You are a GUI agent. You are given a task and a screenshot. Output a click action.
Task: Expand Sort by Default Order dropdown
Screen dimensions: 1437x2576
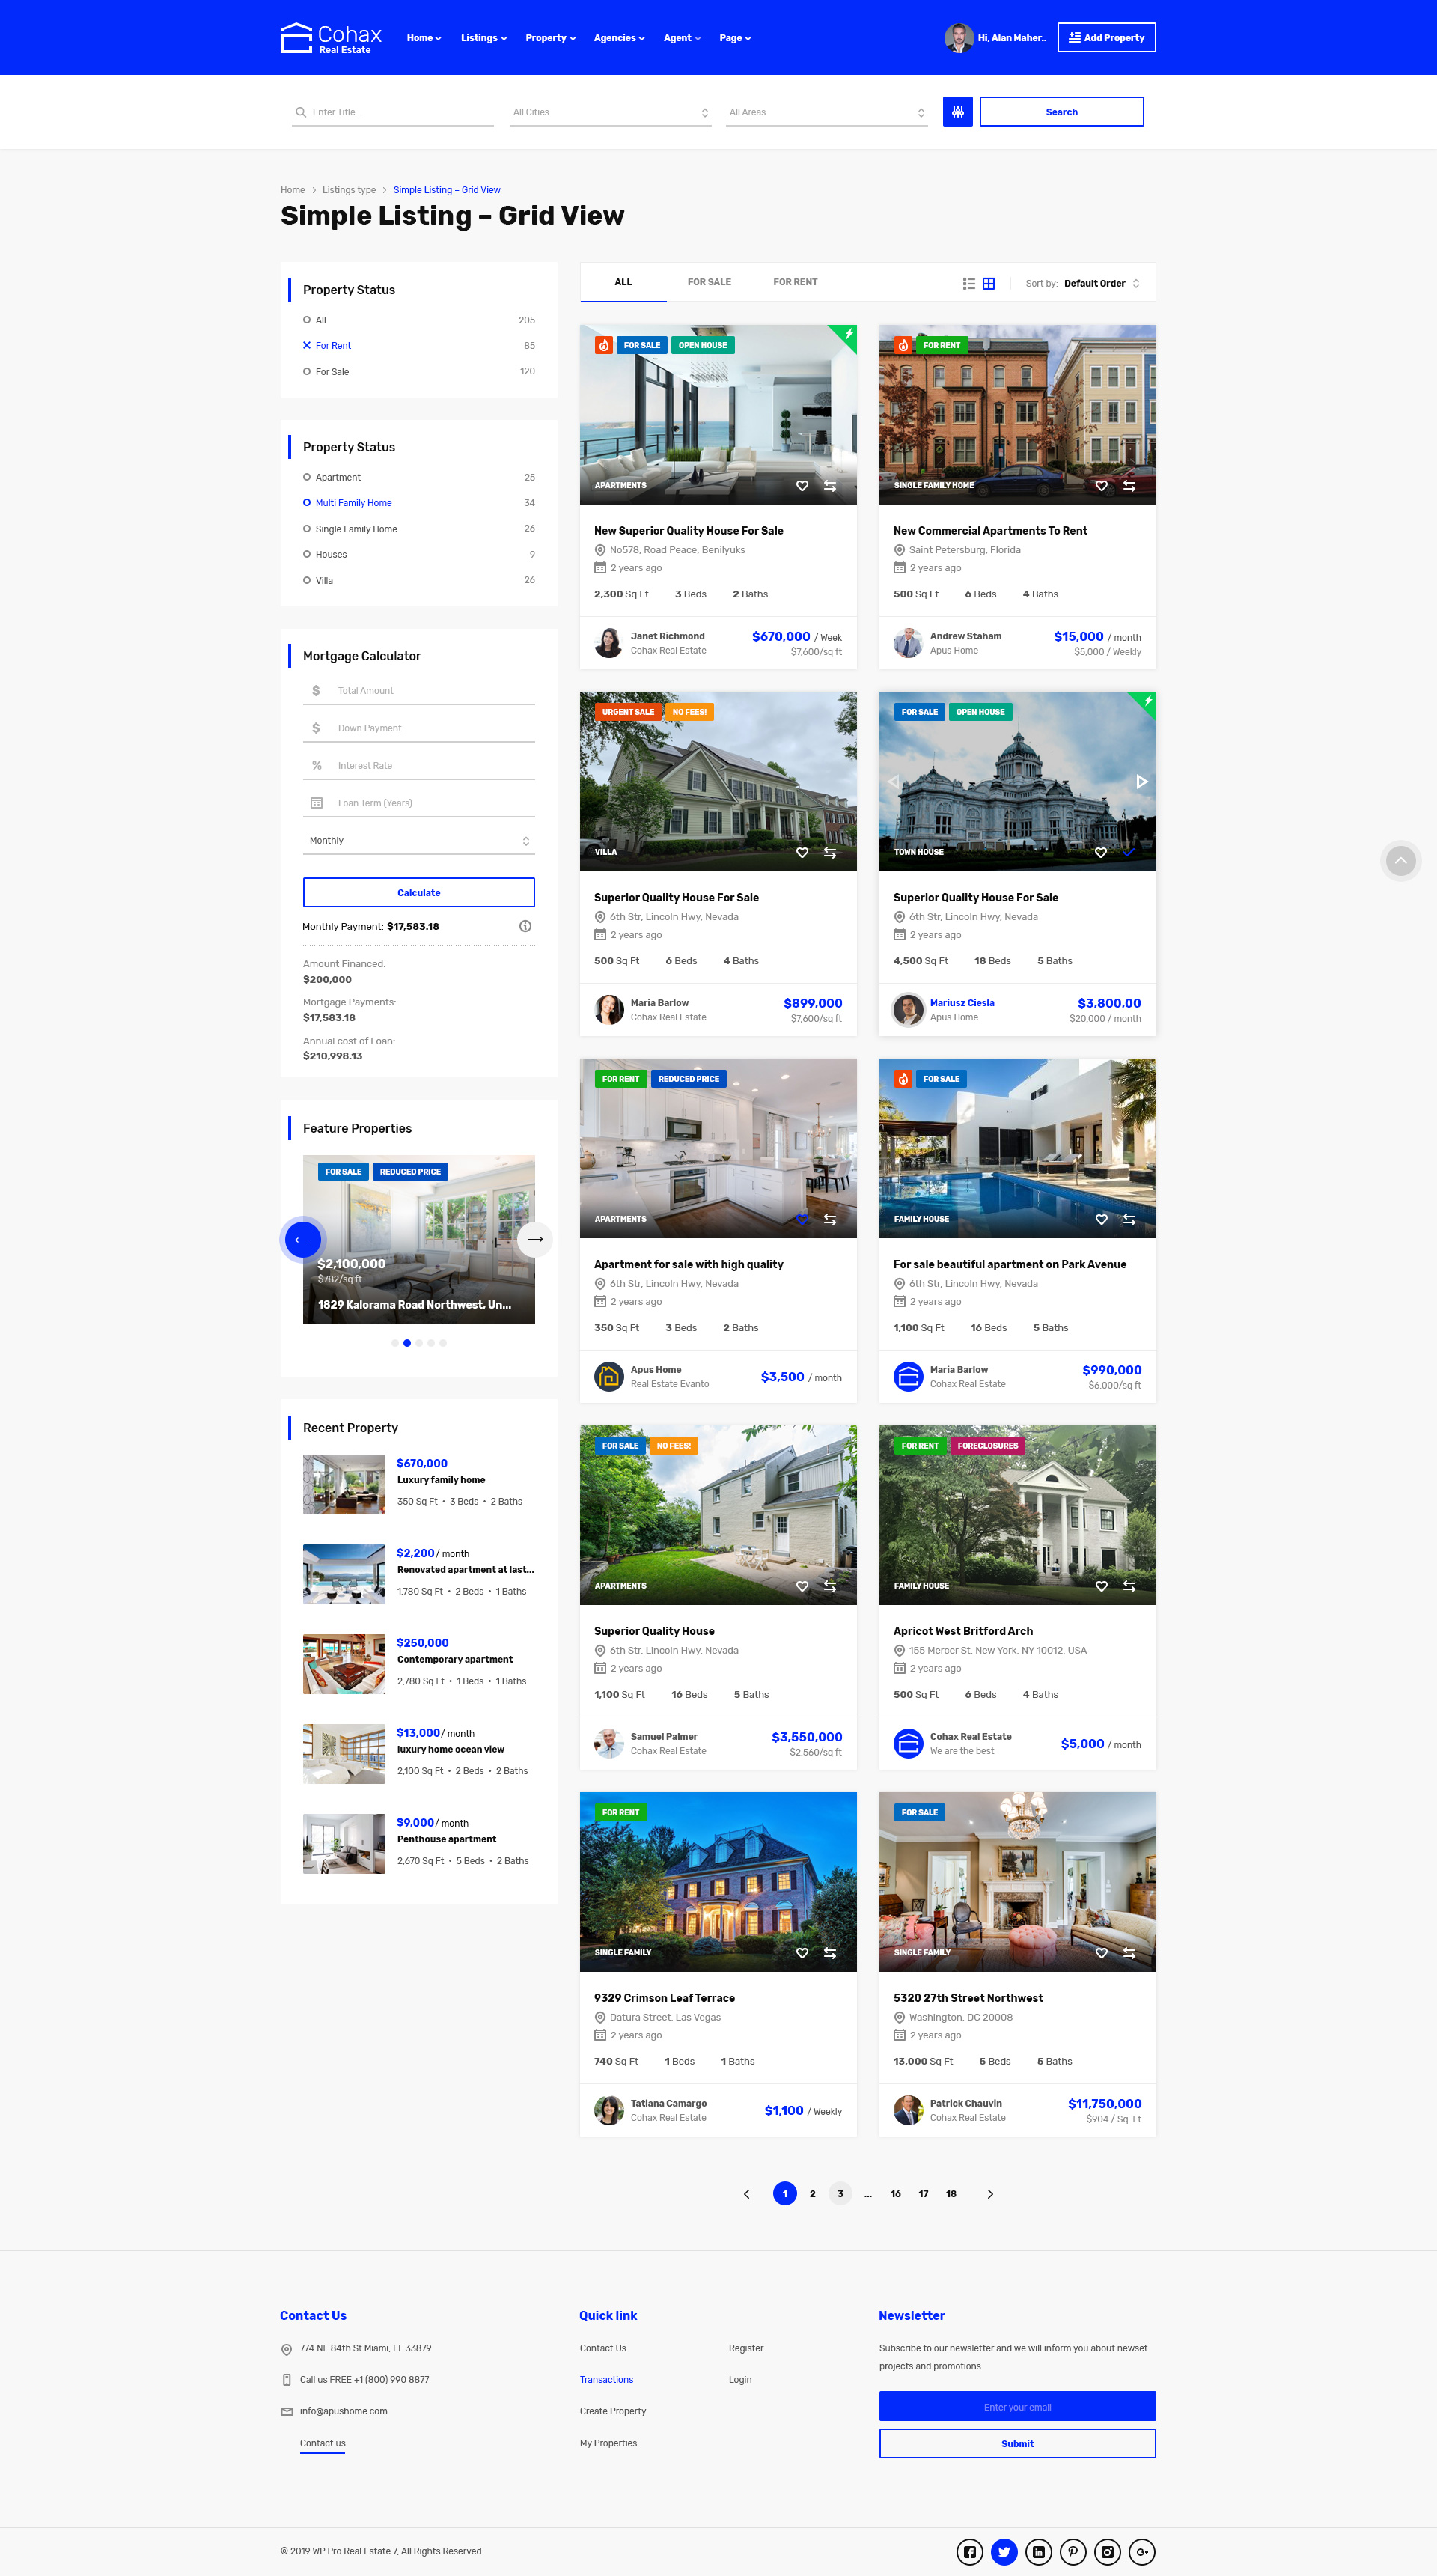pyautogui.click(x=1101, y=284)
